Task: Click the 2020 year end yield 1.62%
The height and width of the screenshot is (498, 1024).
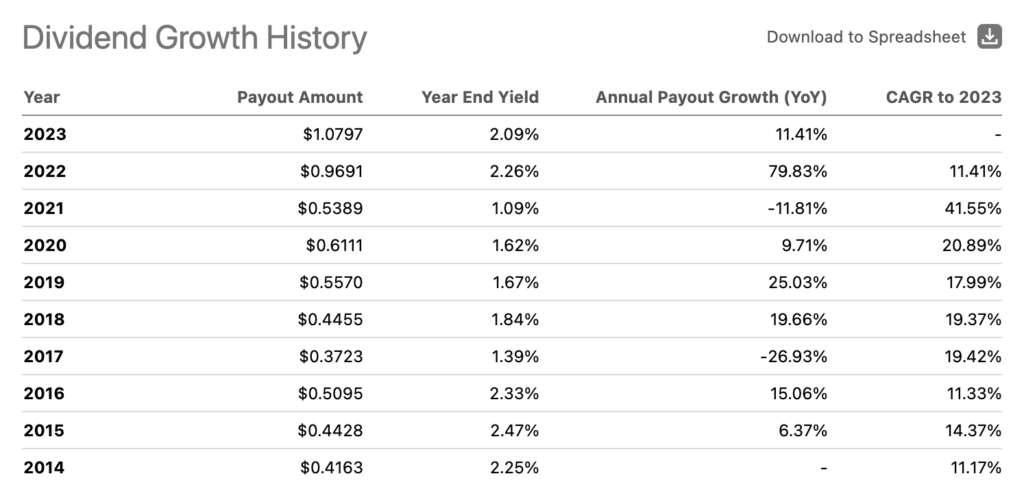Action: 515,245
